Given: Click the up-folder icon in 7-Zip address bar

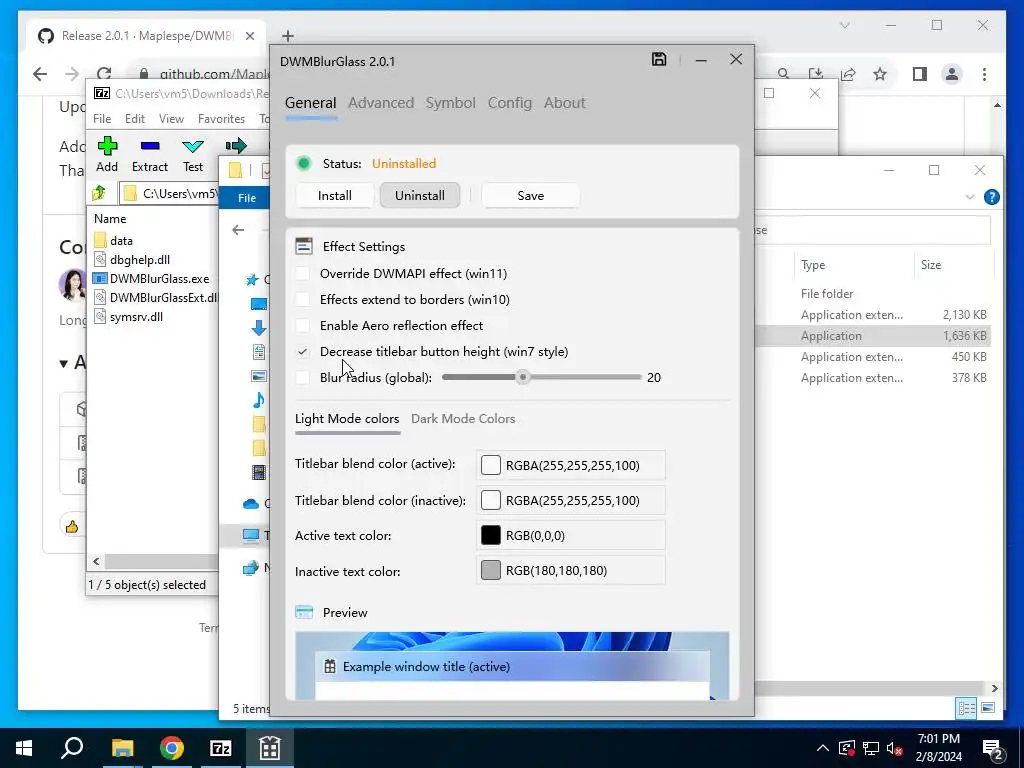Looking at the screenshot, I should pos(99,193).
